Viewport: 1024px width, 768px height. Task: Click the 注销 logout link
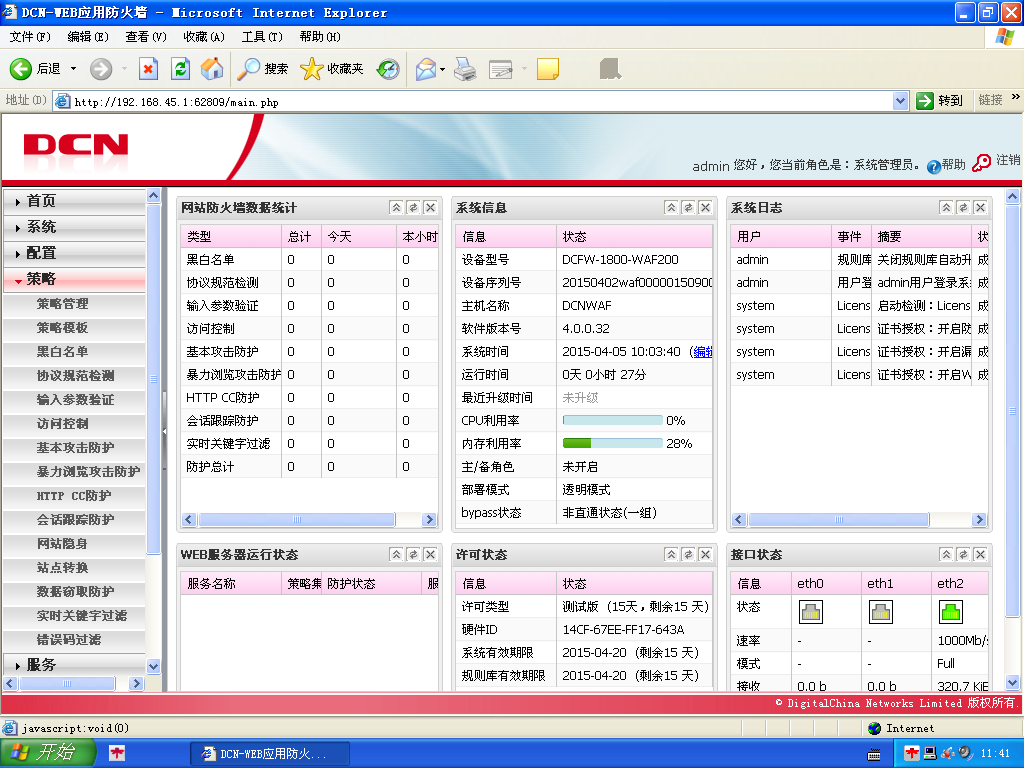(x=1008, y=160)
